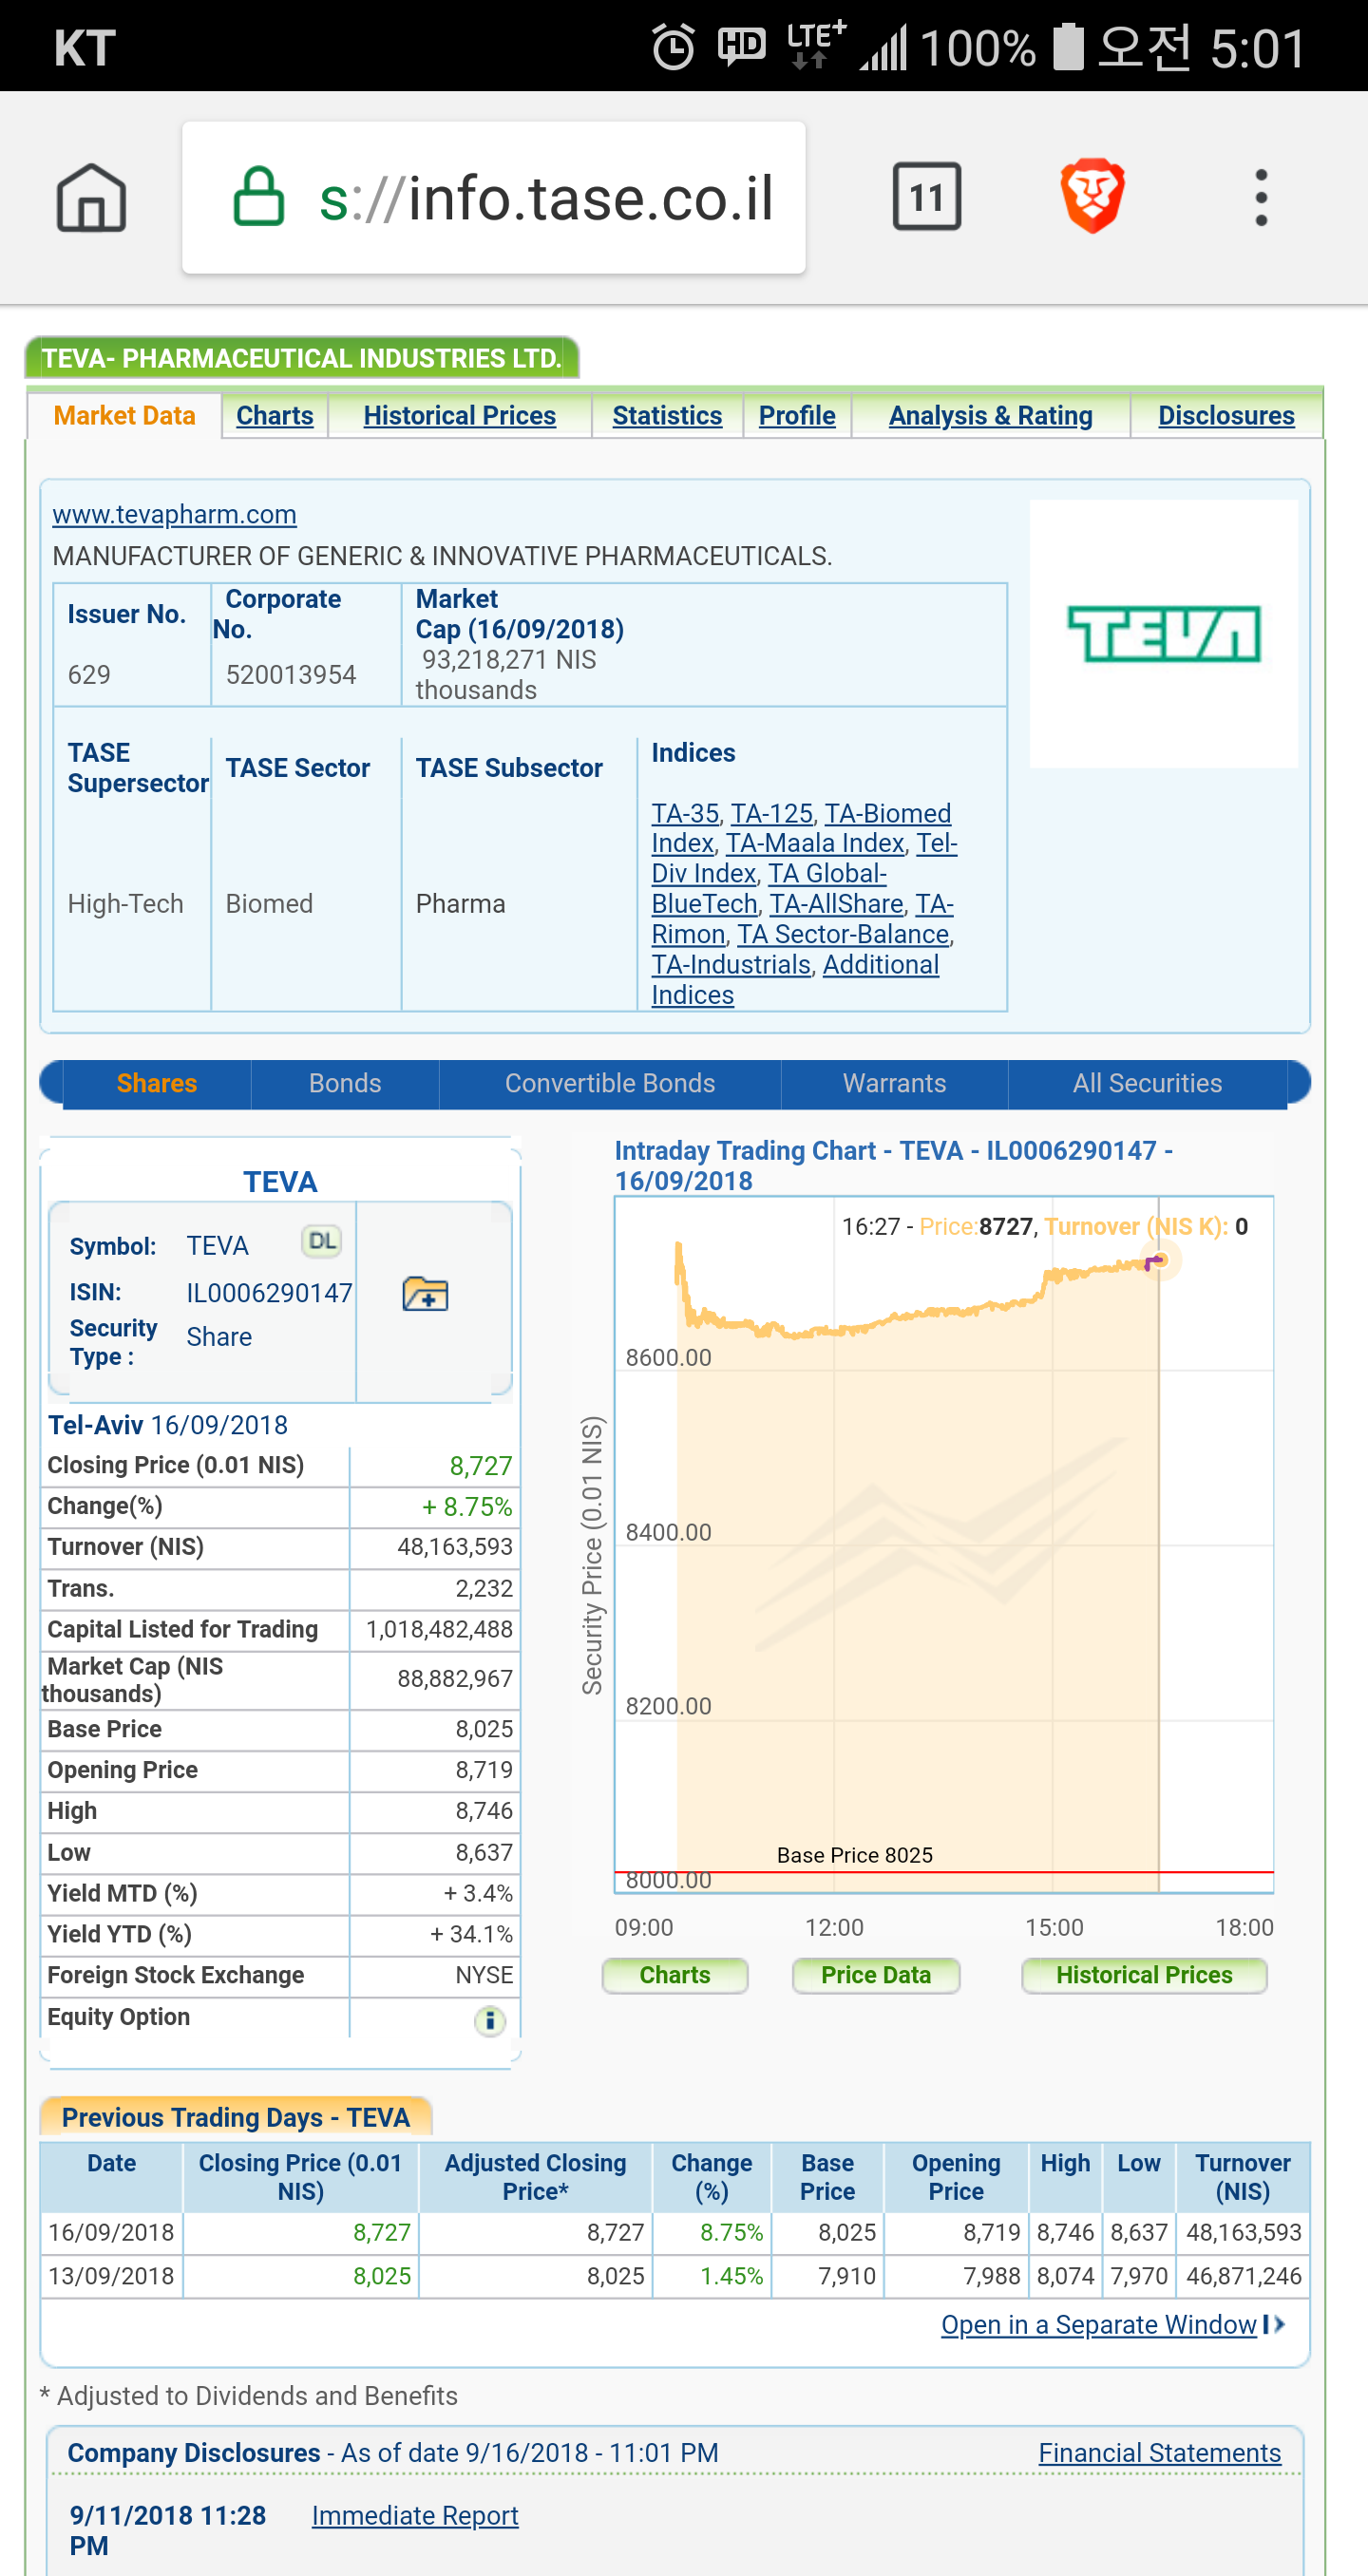Click the green Historical Prices button
The width and height of the screenshot is (1368, 2576).
point(1144,1975)
